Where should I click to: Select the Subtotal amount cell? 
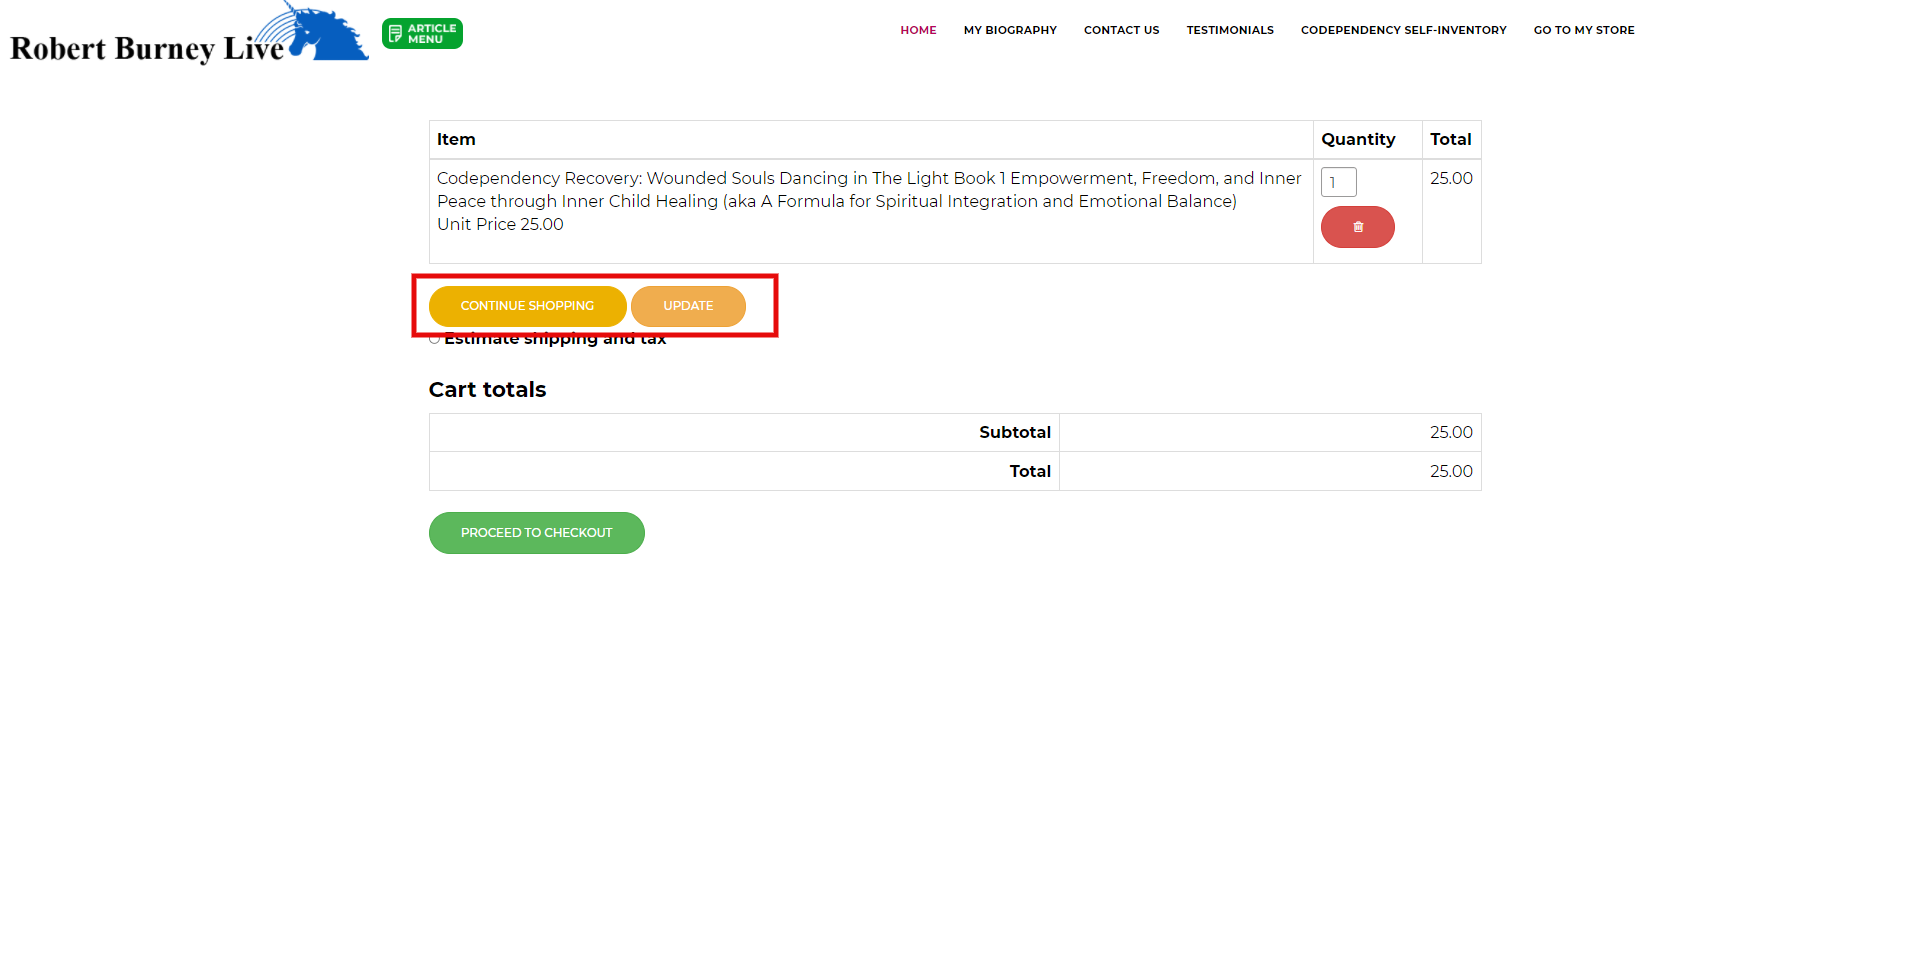[1269, 432]
